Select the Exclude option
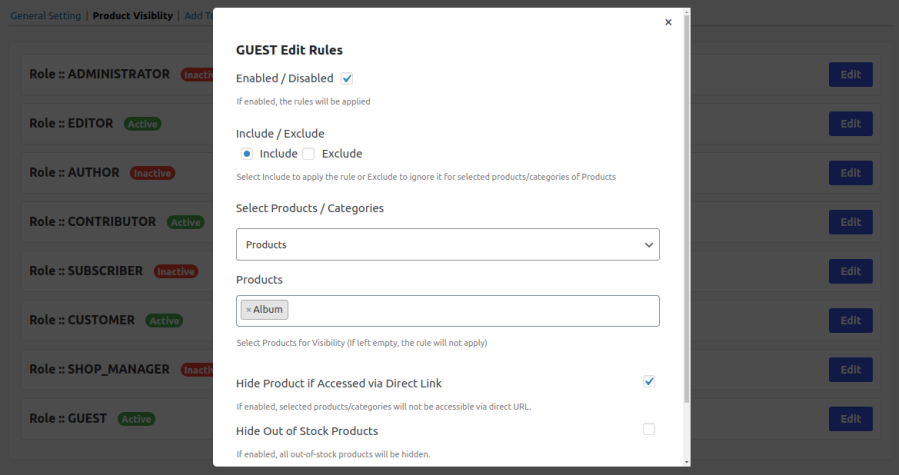 point(309,154)
